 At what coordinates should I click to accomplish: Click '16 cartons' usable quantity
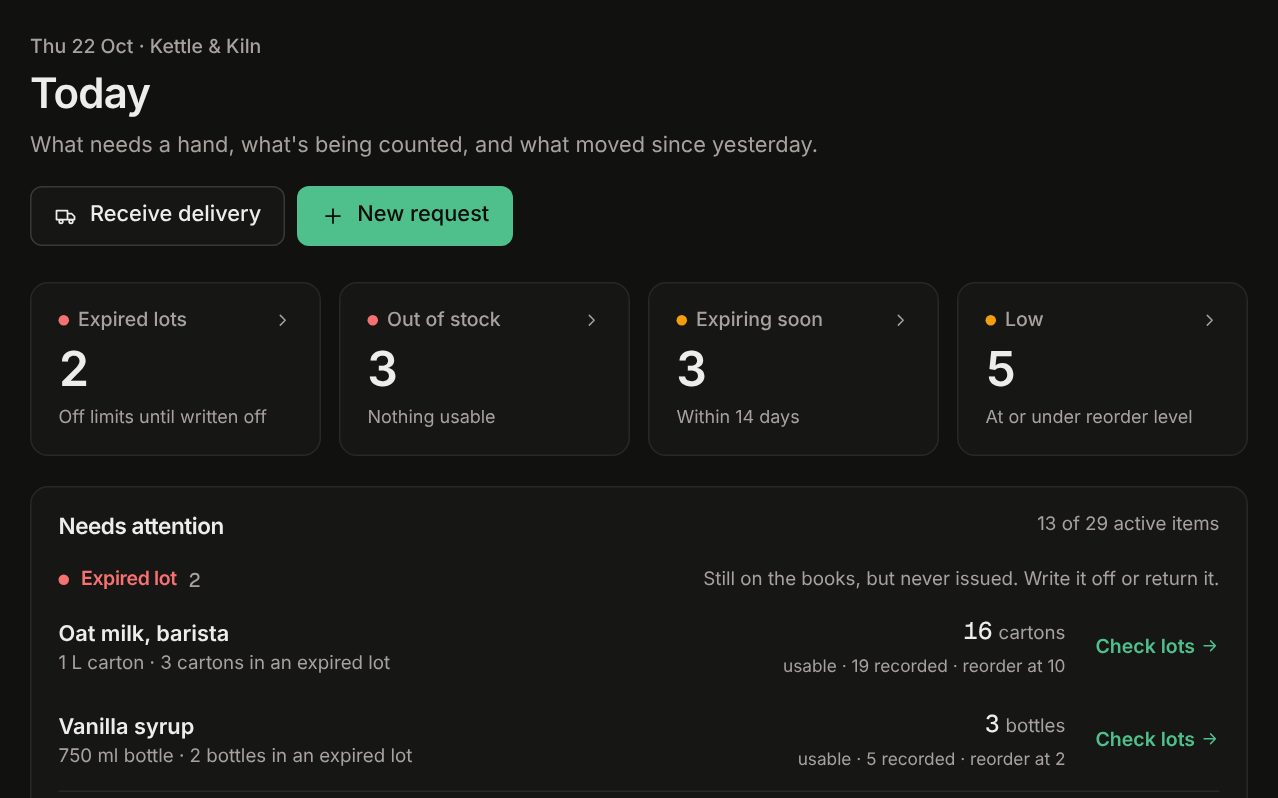1014,632
